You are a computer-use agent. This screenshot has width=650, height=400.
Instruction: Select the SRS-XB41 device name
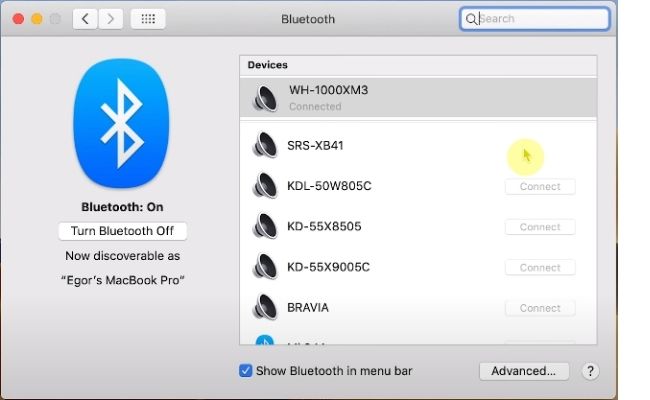click(x=315, y=145)
